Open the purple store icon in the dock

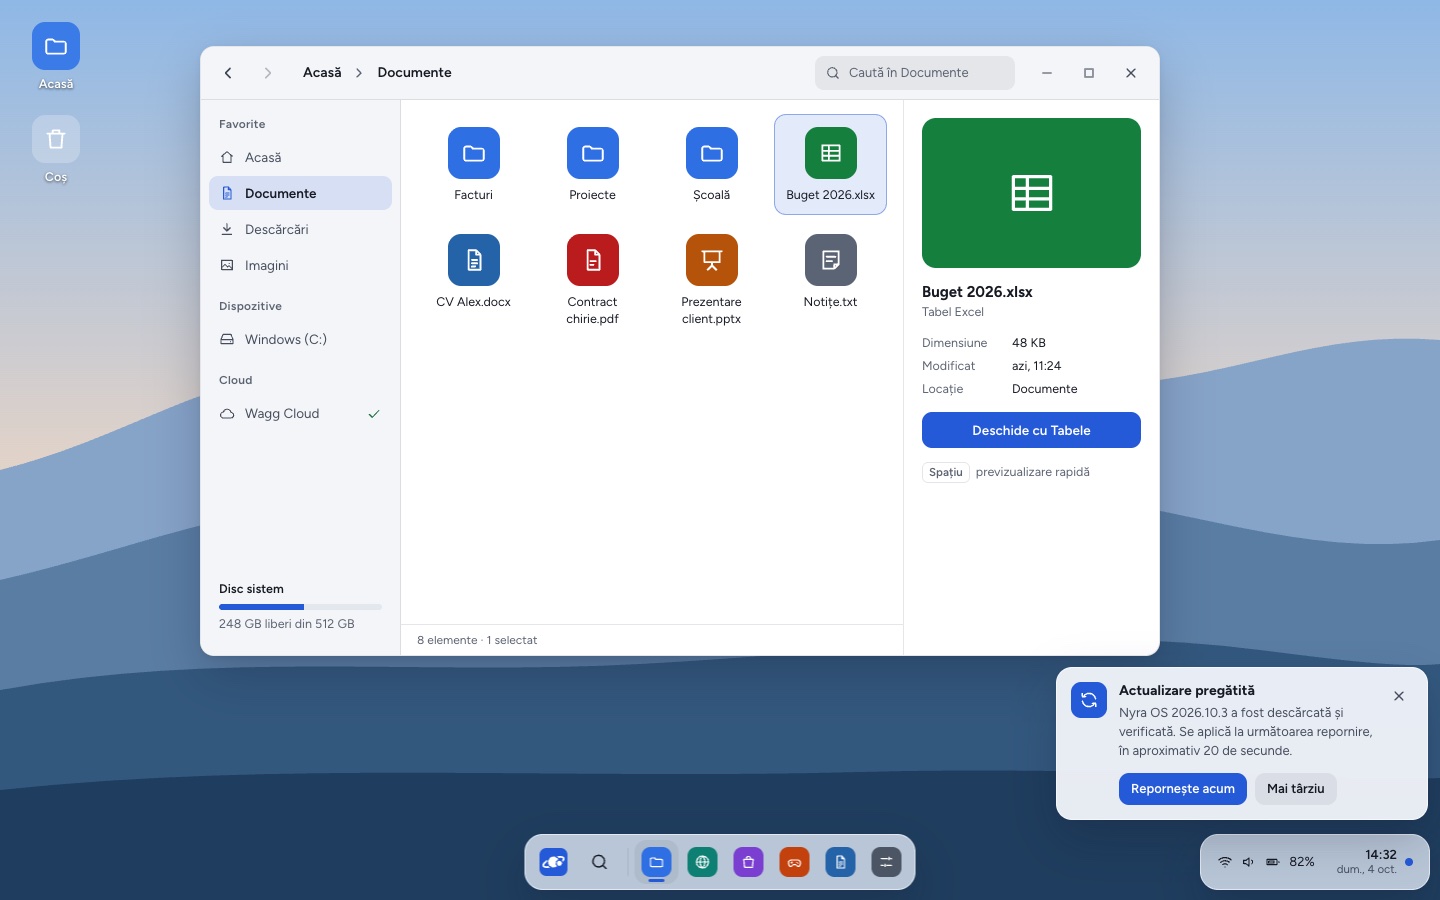click(748, 862)
